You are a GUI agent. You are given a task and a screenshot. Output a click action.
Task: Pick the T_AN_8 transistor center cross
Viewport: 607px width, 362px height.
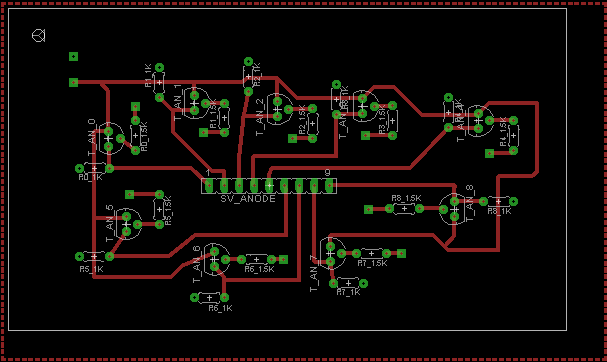[454, 209]
